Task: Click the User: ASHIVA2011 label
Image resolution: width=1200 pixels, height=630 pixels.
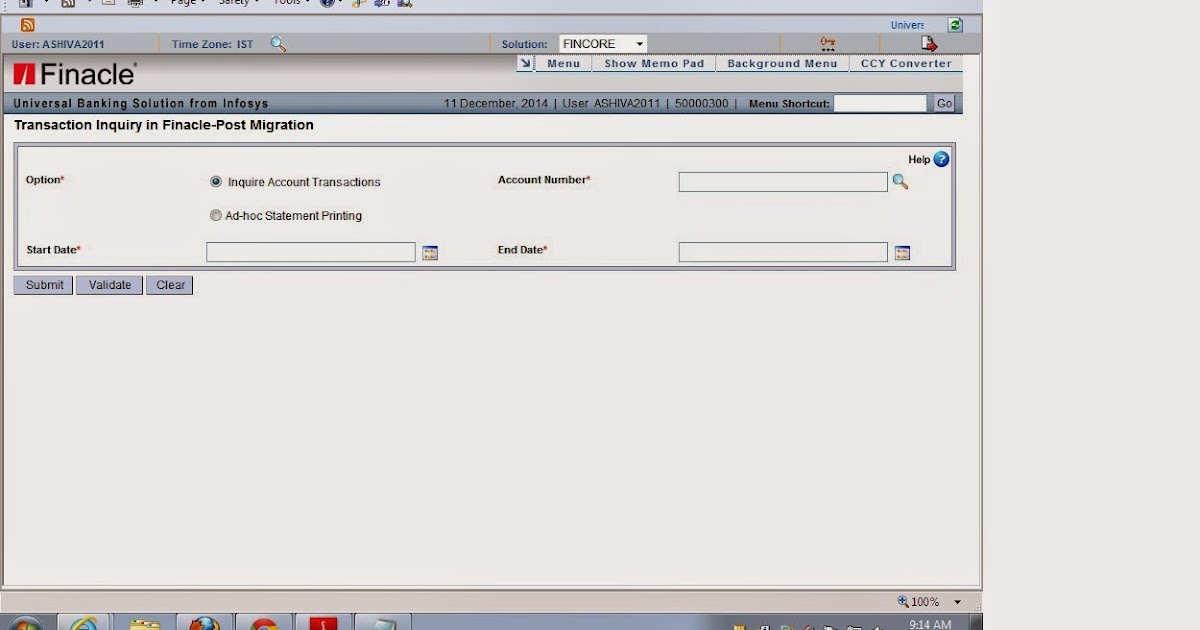Action: tap(58, 44)
